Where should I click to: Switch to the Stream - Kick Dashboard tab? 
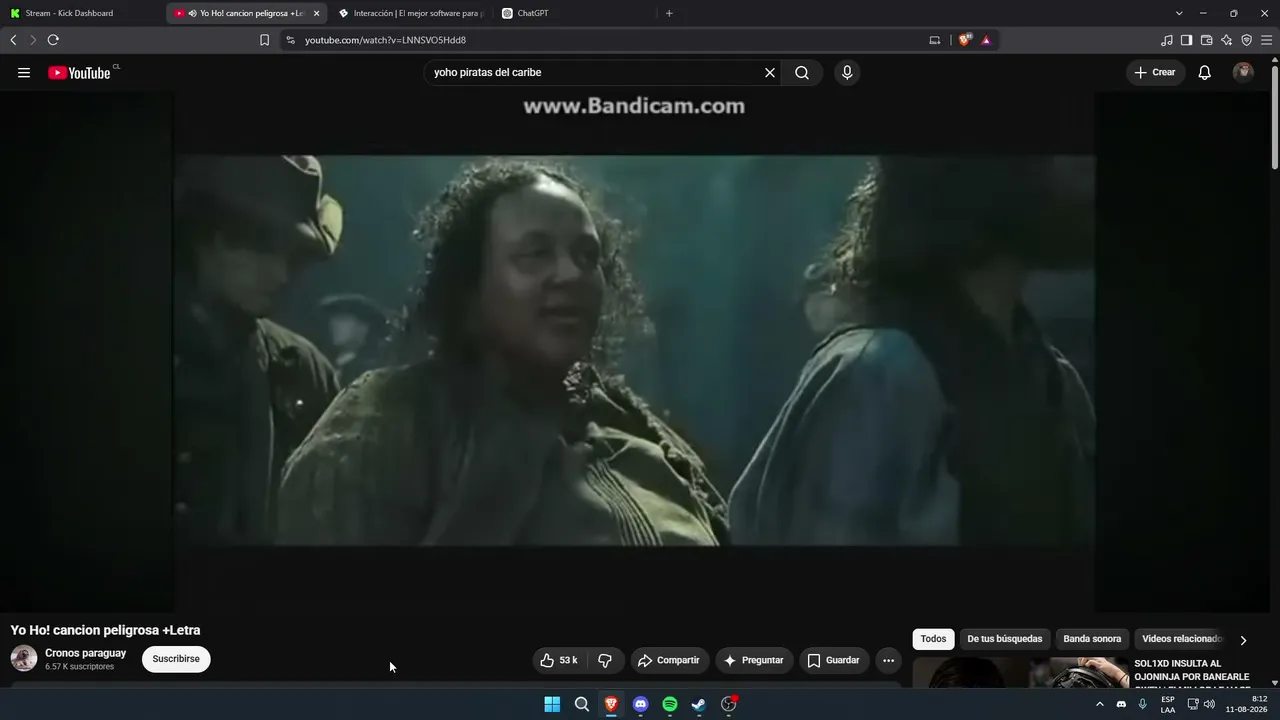pyautogui.click(x=82, y=13)
